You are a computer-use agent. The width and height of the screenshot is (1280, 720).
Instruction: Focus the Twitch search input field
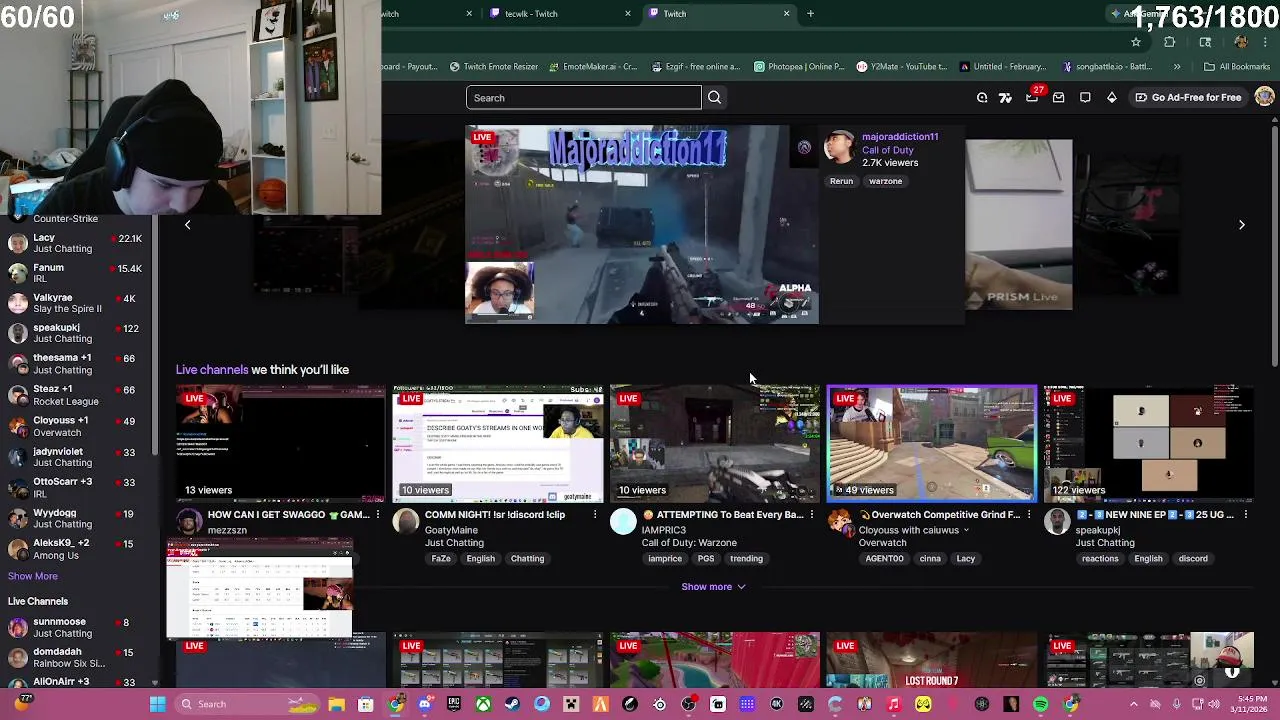(x=583, y=98)
